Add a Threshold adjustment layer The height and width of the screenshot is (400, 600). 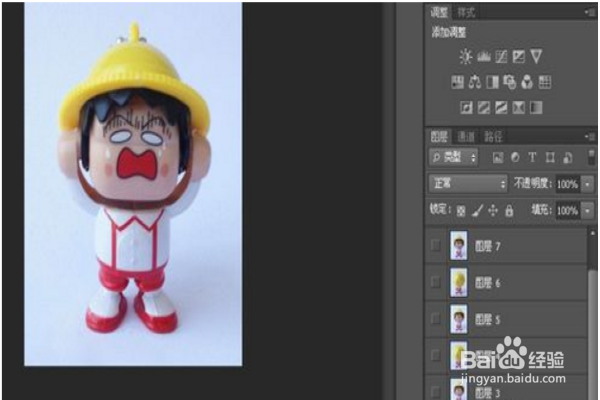pyautogui.click(x=501, y=108)
